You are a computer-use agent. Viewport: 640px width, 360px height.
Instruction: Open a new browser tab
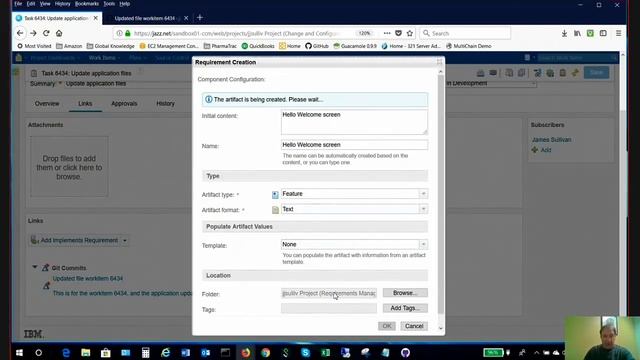point(200,18)
